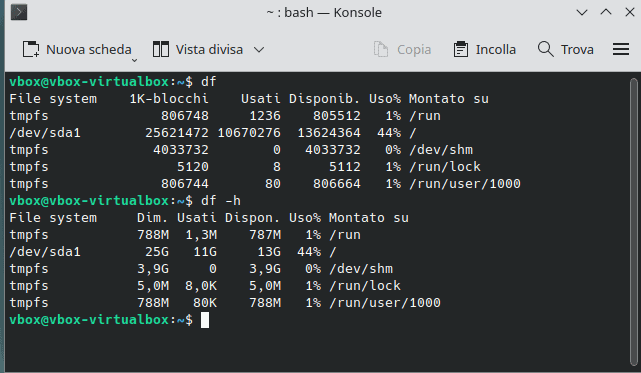Click the 'Dim.' column header
The image size is (641, 373).
point(152,218)
